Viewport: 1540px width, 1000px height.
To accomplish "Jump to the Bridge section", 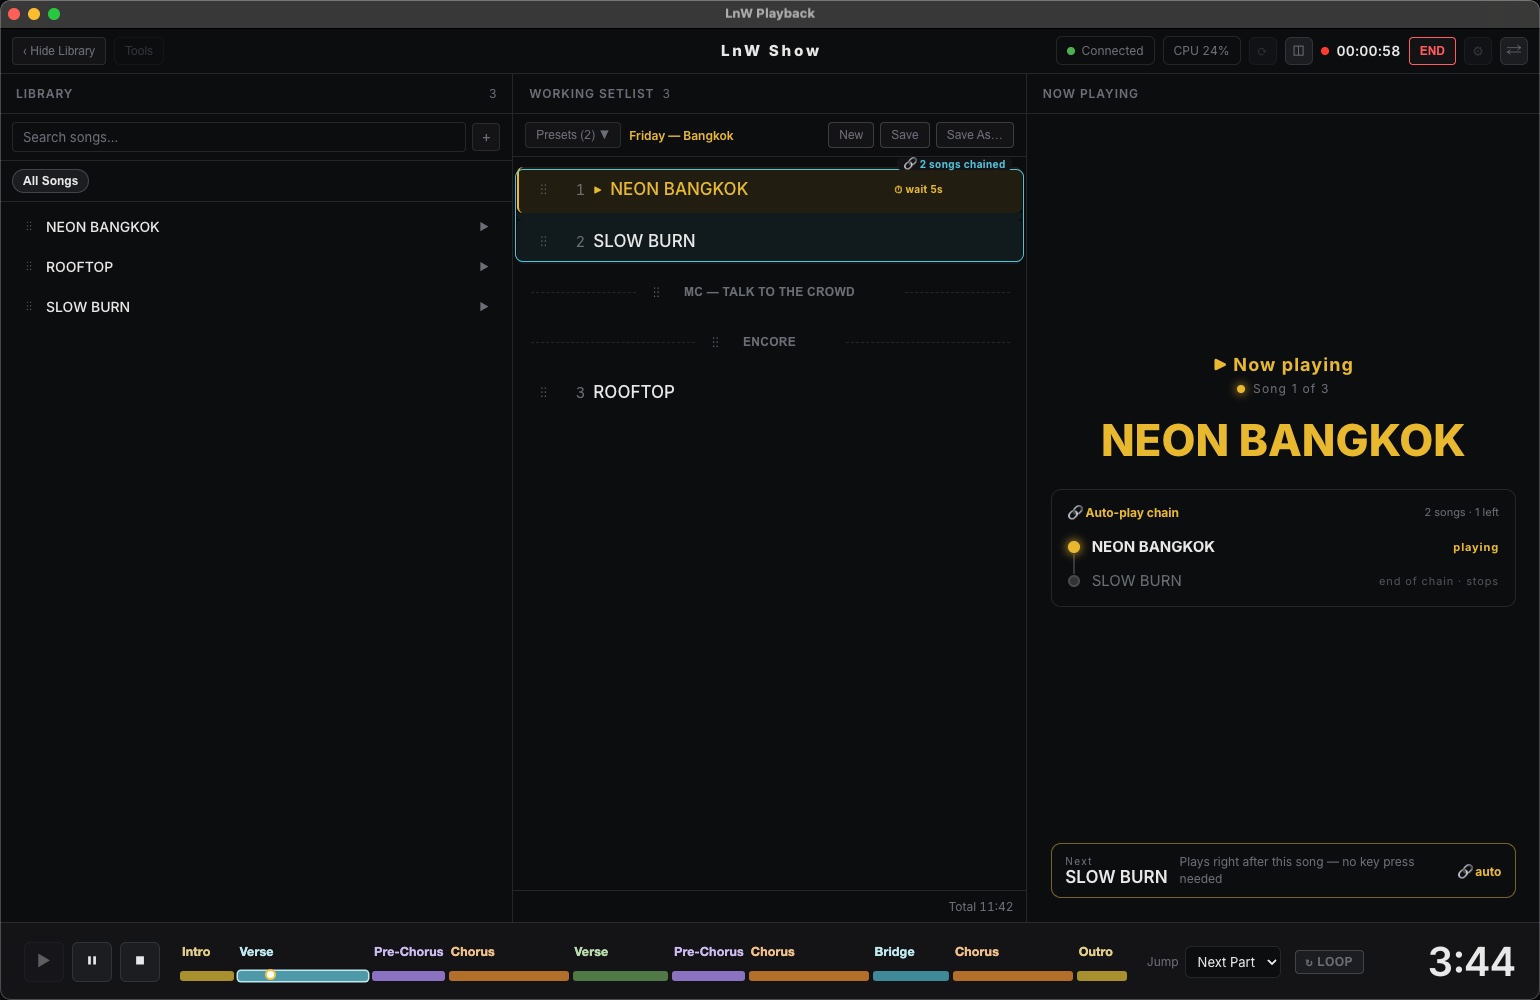I will [911, 976].
